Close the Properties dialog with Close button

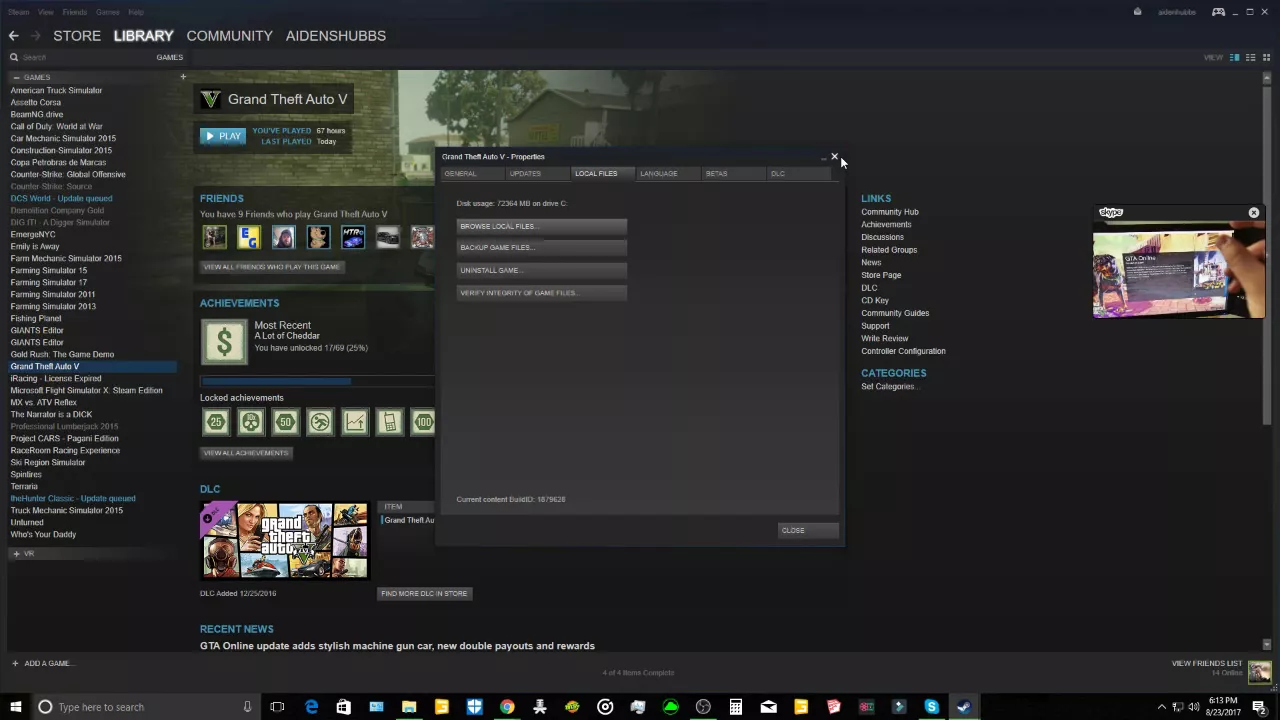[808, 530]
